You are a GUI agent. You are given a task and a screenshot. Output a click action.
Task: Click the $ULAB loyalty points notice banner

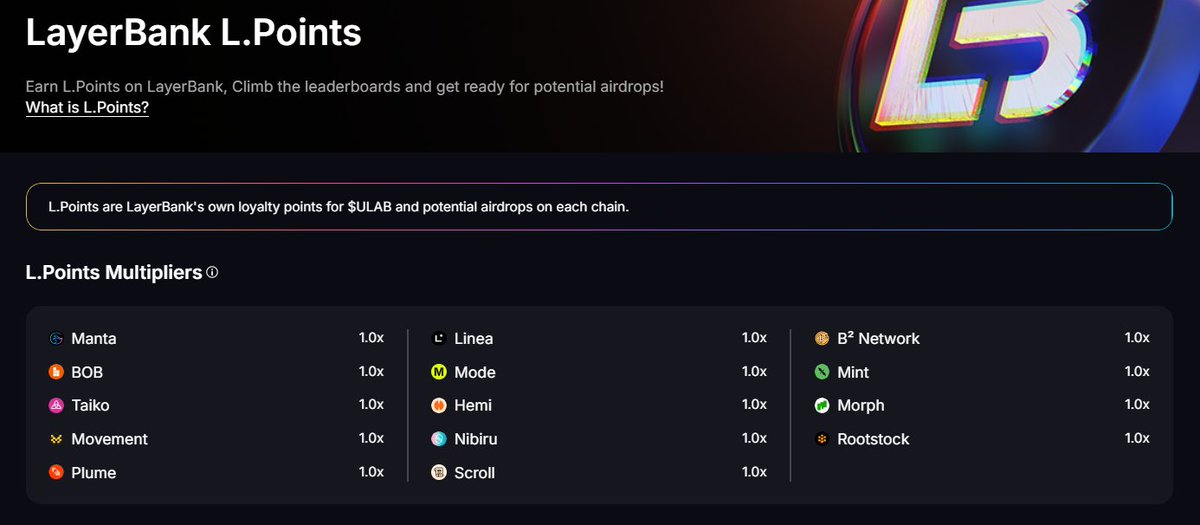(599, 207)
